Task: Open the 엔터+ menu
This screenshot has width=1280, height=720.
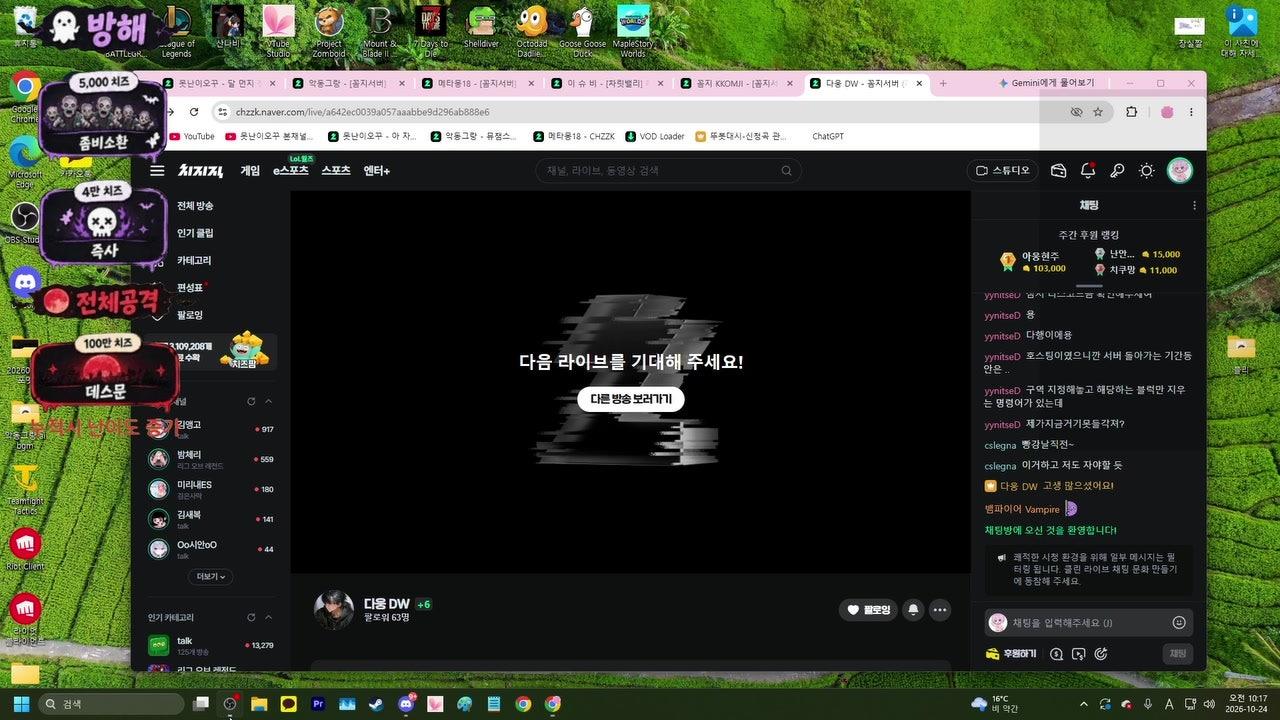Action: pos(377,171)
